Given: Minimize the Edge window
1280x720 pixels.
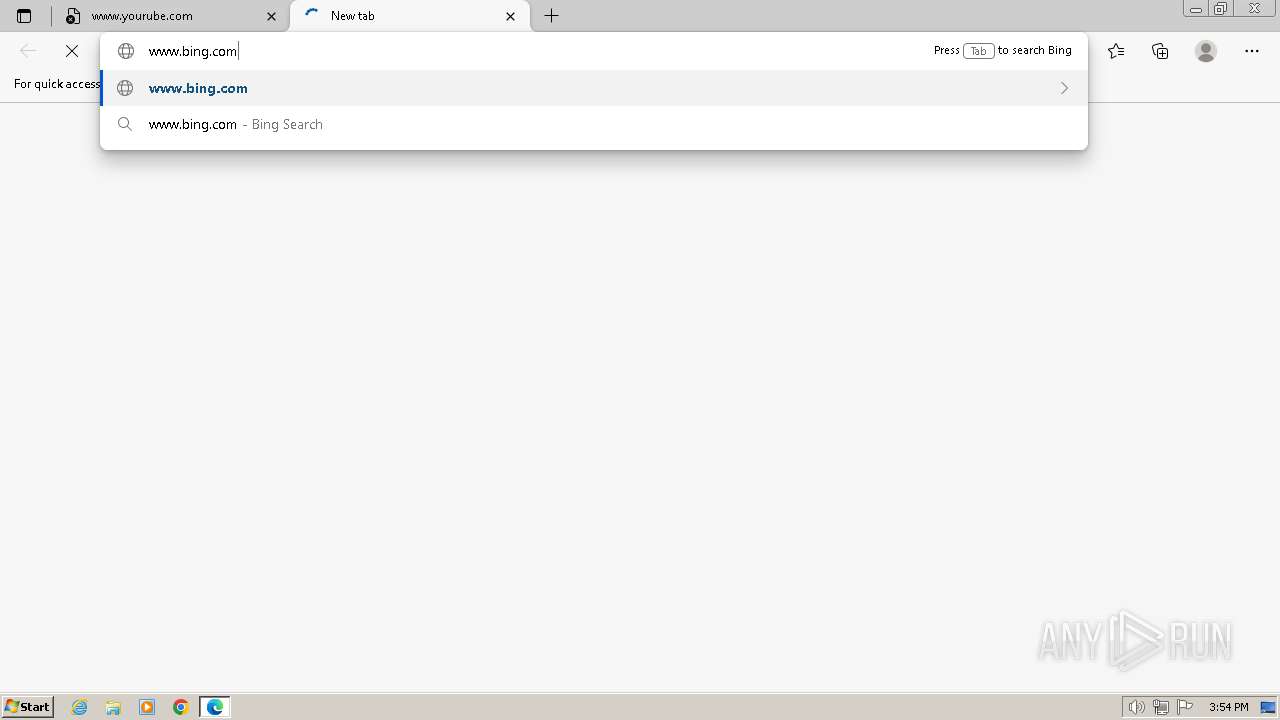Looking at the screenshot, I should pyautogui.click(x=1196, y=8).
